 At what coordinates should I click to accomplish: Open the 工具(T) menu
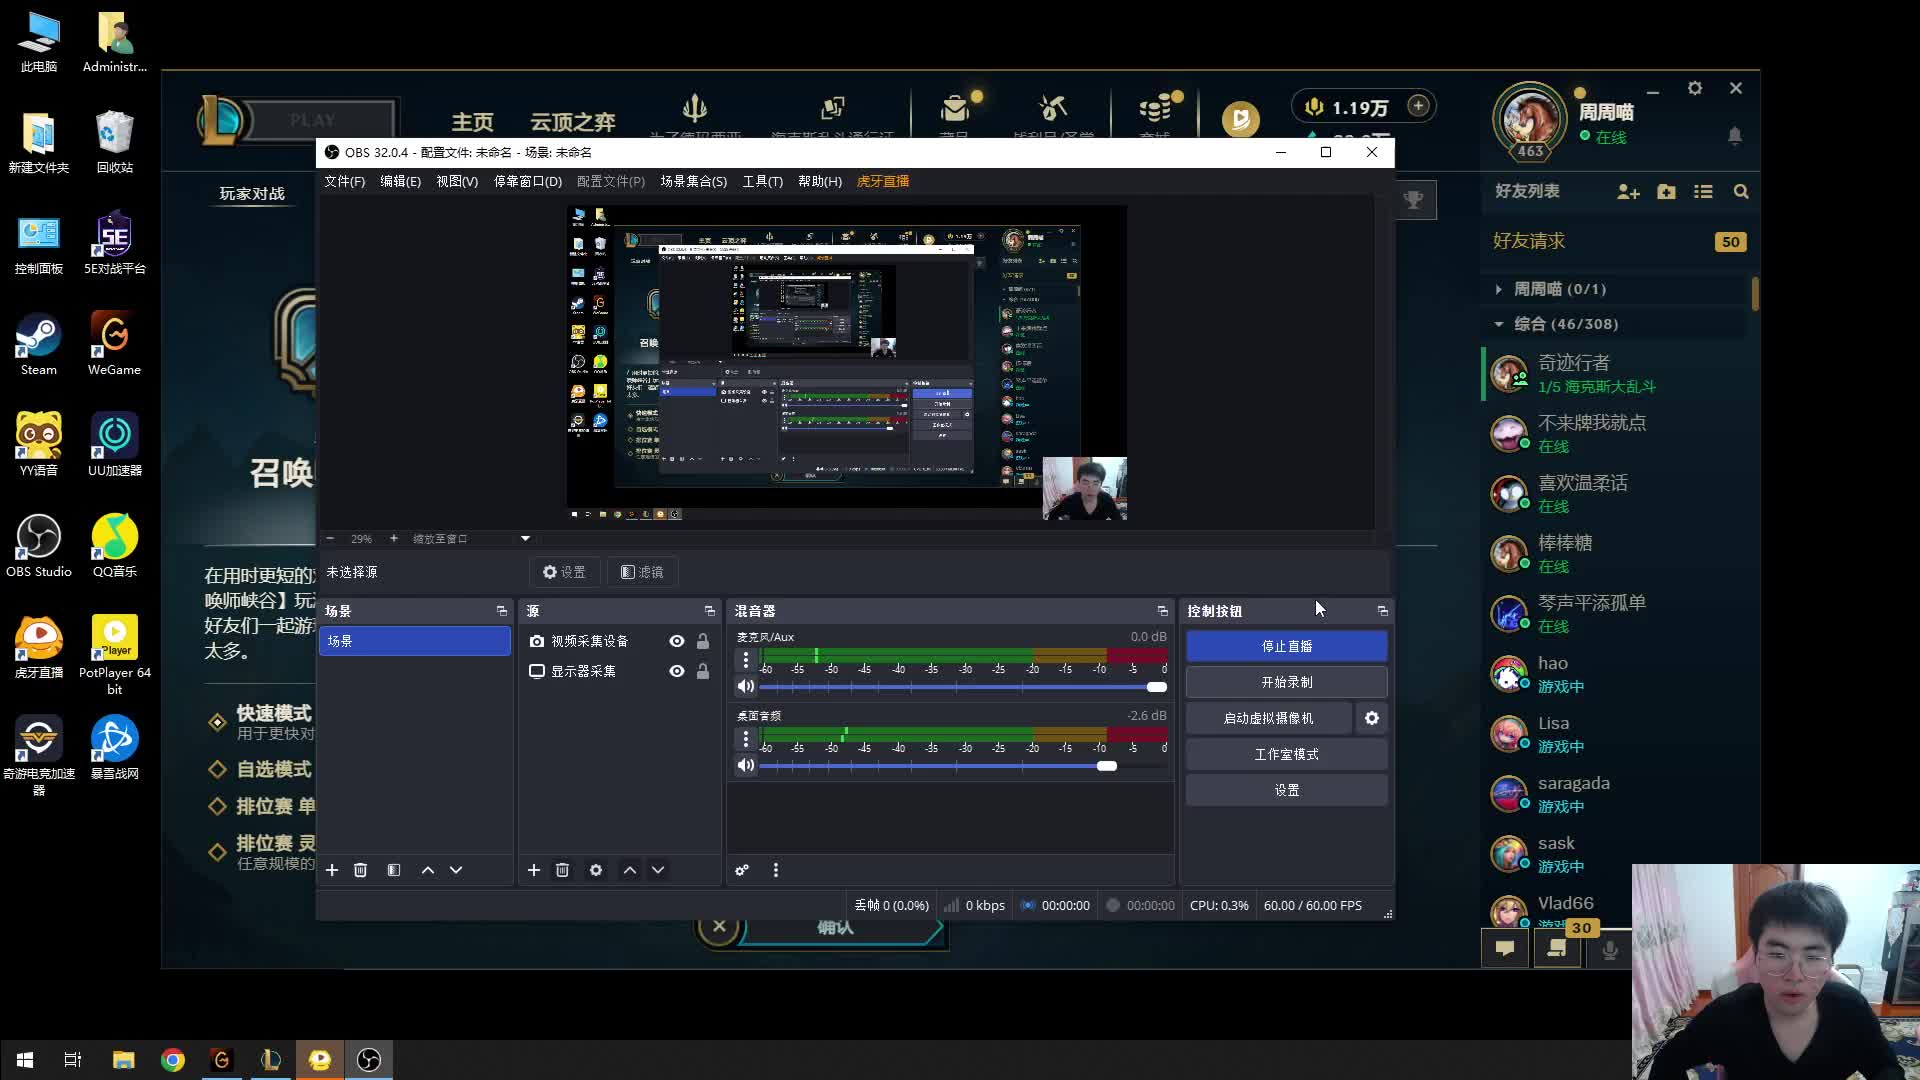click(x=762, y=181)
